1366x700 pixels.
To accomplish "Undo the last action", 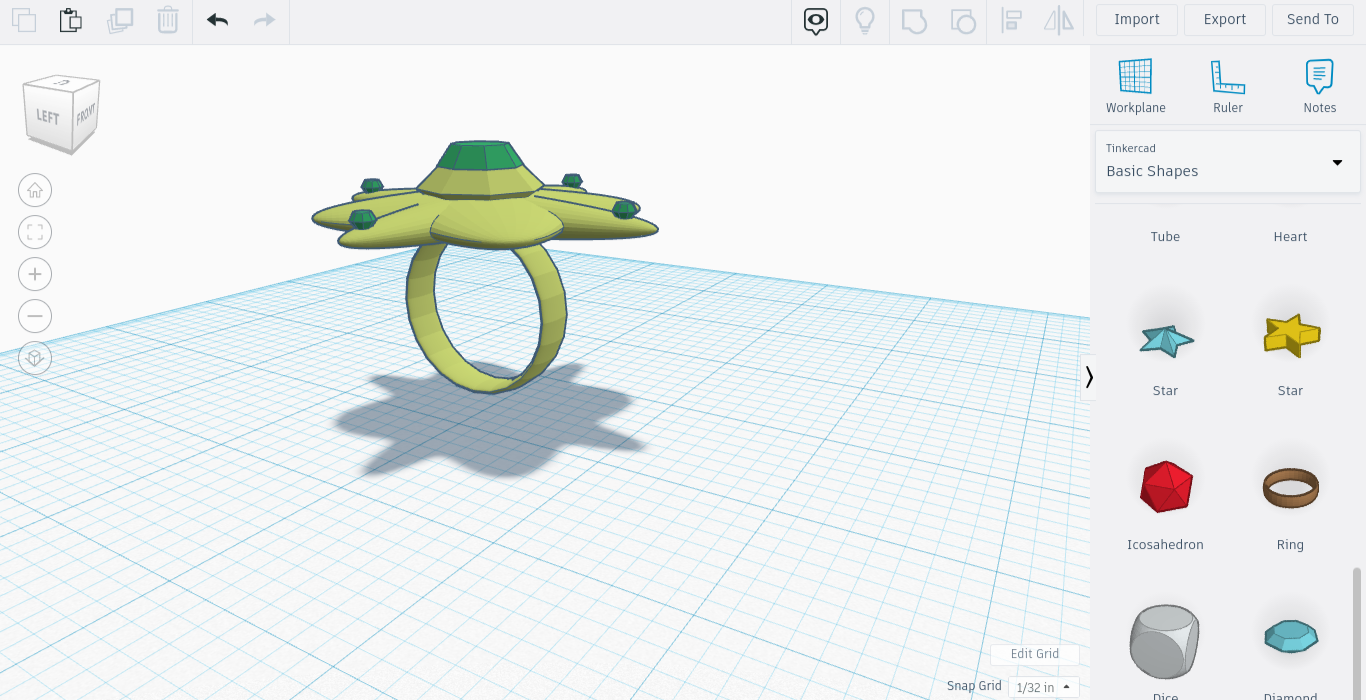I will (218, 20).
